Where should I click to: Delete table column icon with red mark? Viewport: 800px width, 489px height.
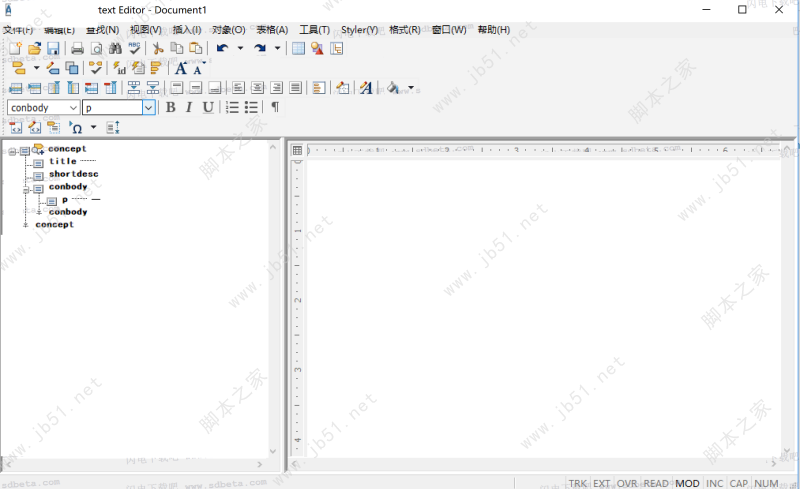(x=110, y=88)
